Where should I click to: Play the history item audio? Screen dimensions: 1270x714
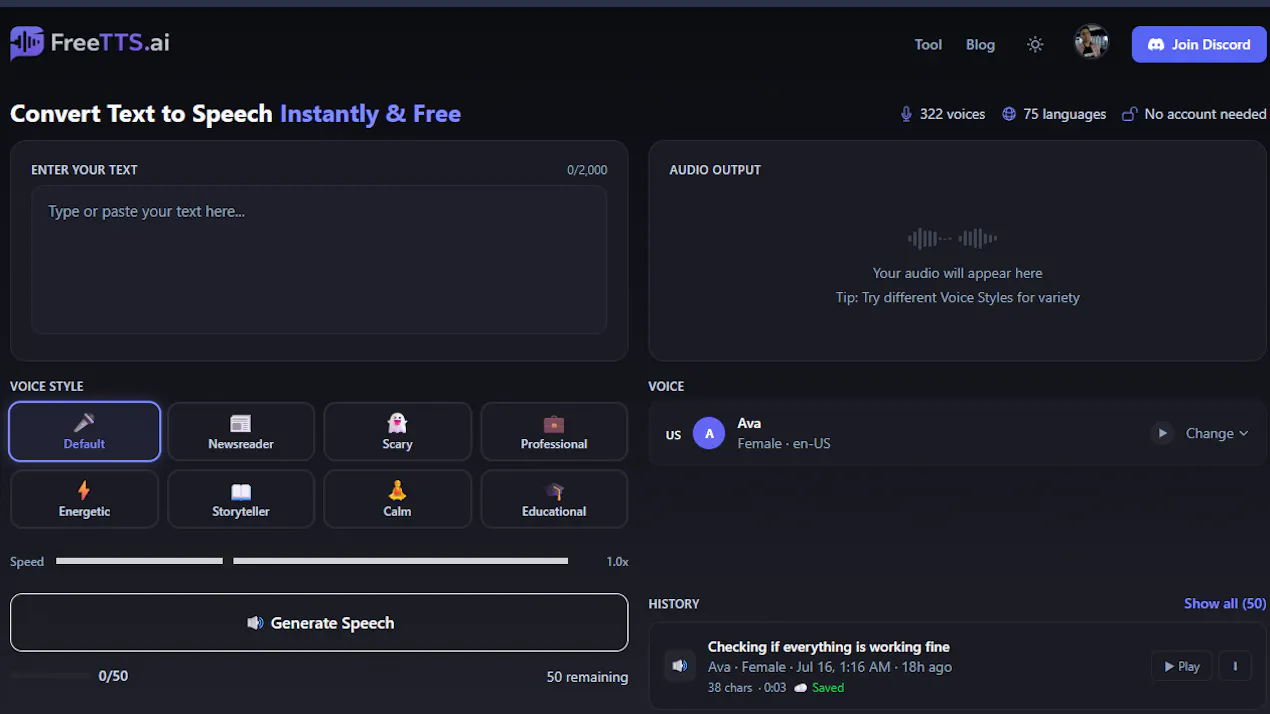pos(1181,666)
